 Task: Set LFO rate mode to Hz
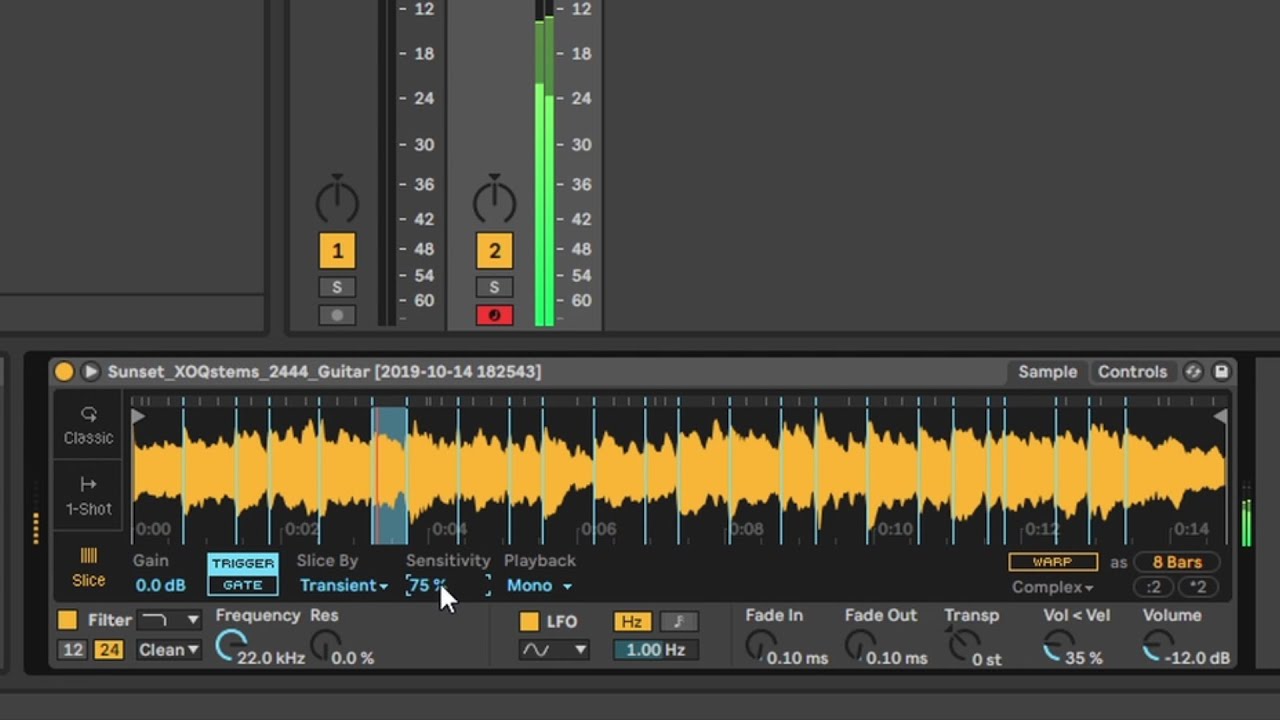(632, 621)
